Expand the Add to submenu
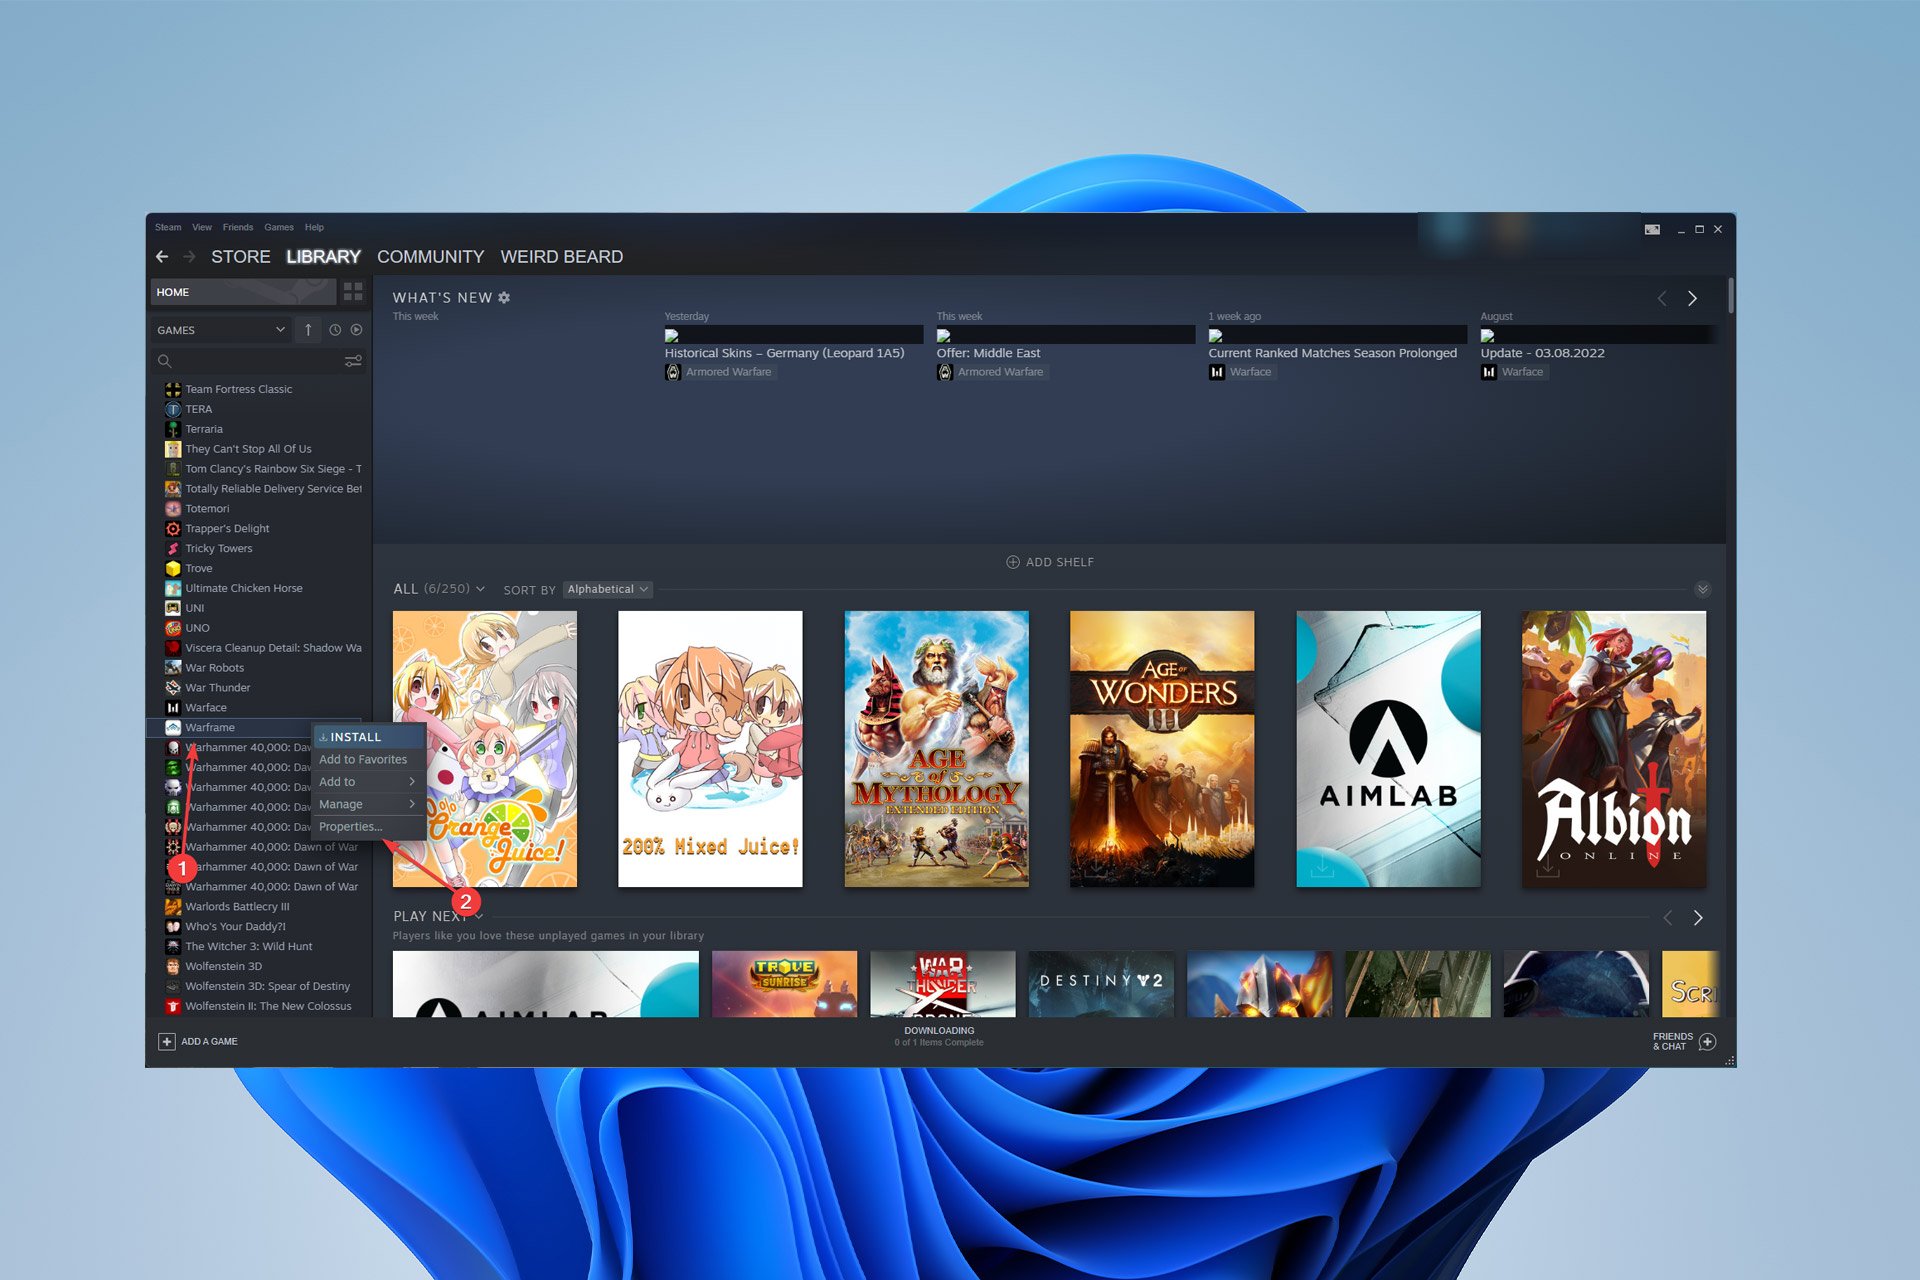 [x=367, y=782]
